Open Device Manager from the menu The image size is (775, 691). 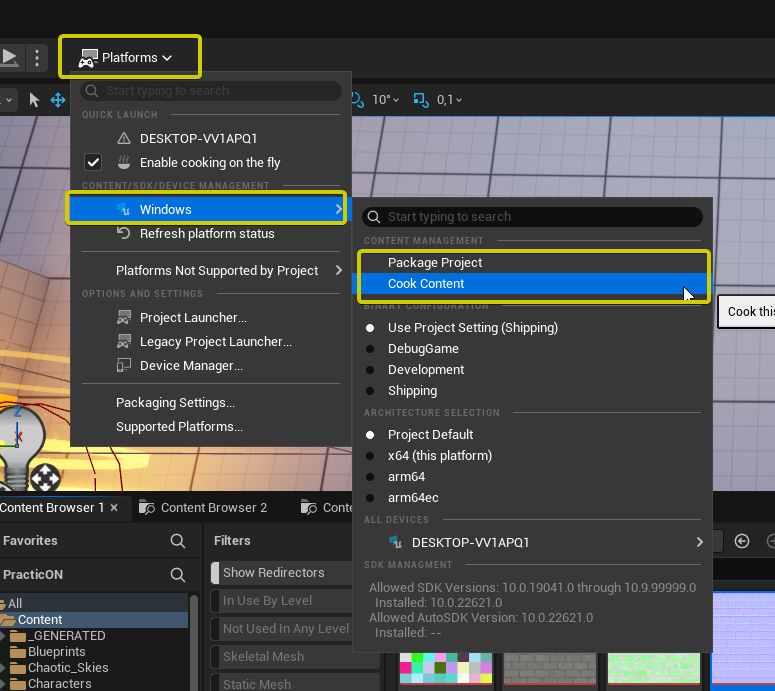(x=191, y=366)
